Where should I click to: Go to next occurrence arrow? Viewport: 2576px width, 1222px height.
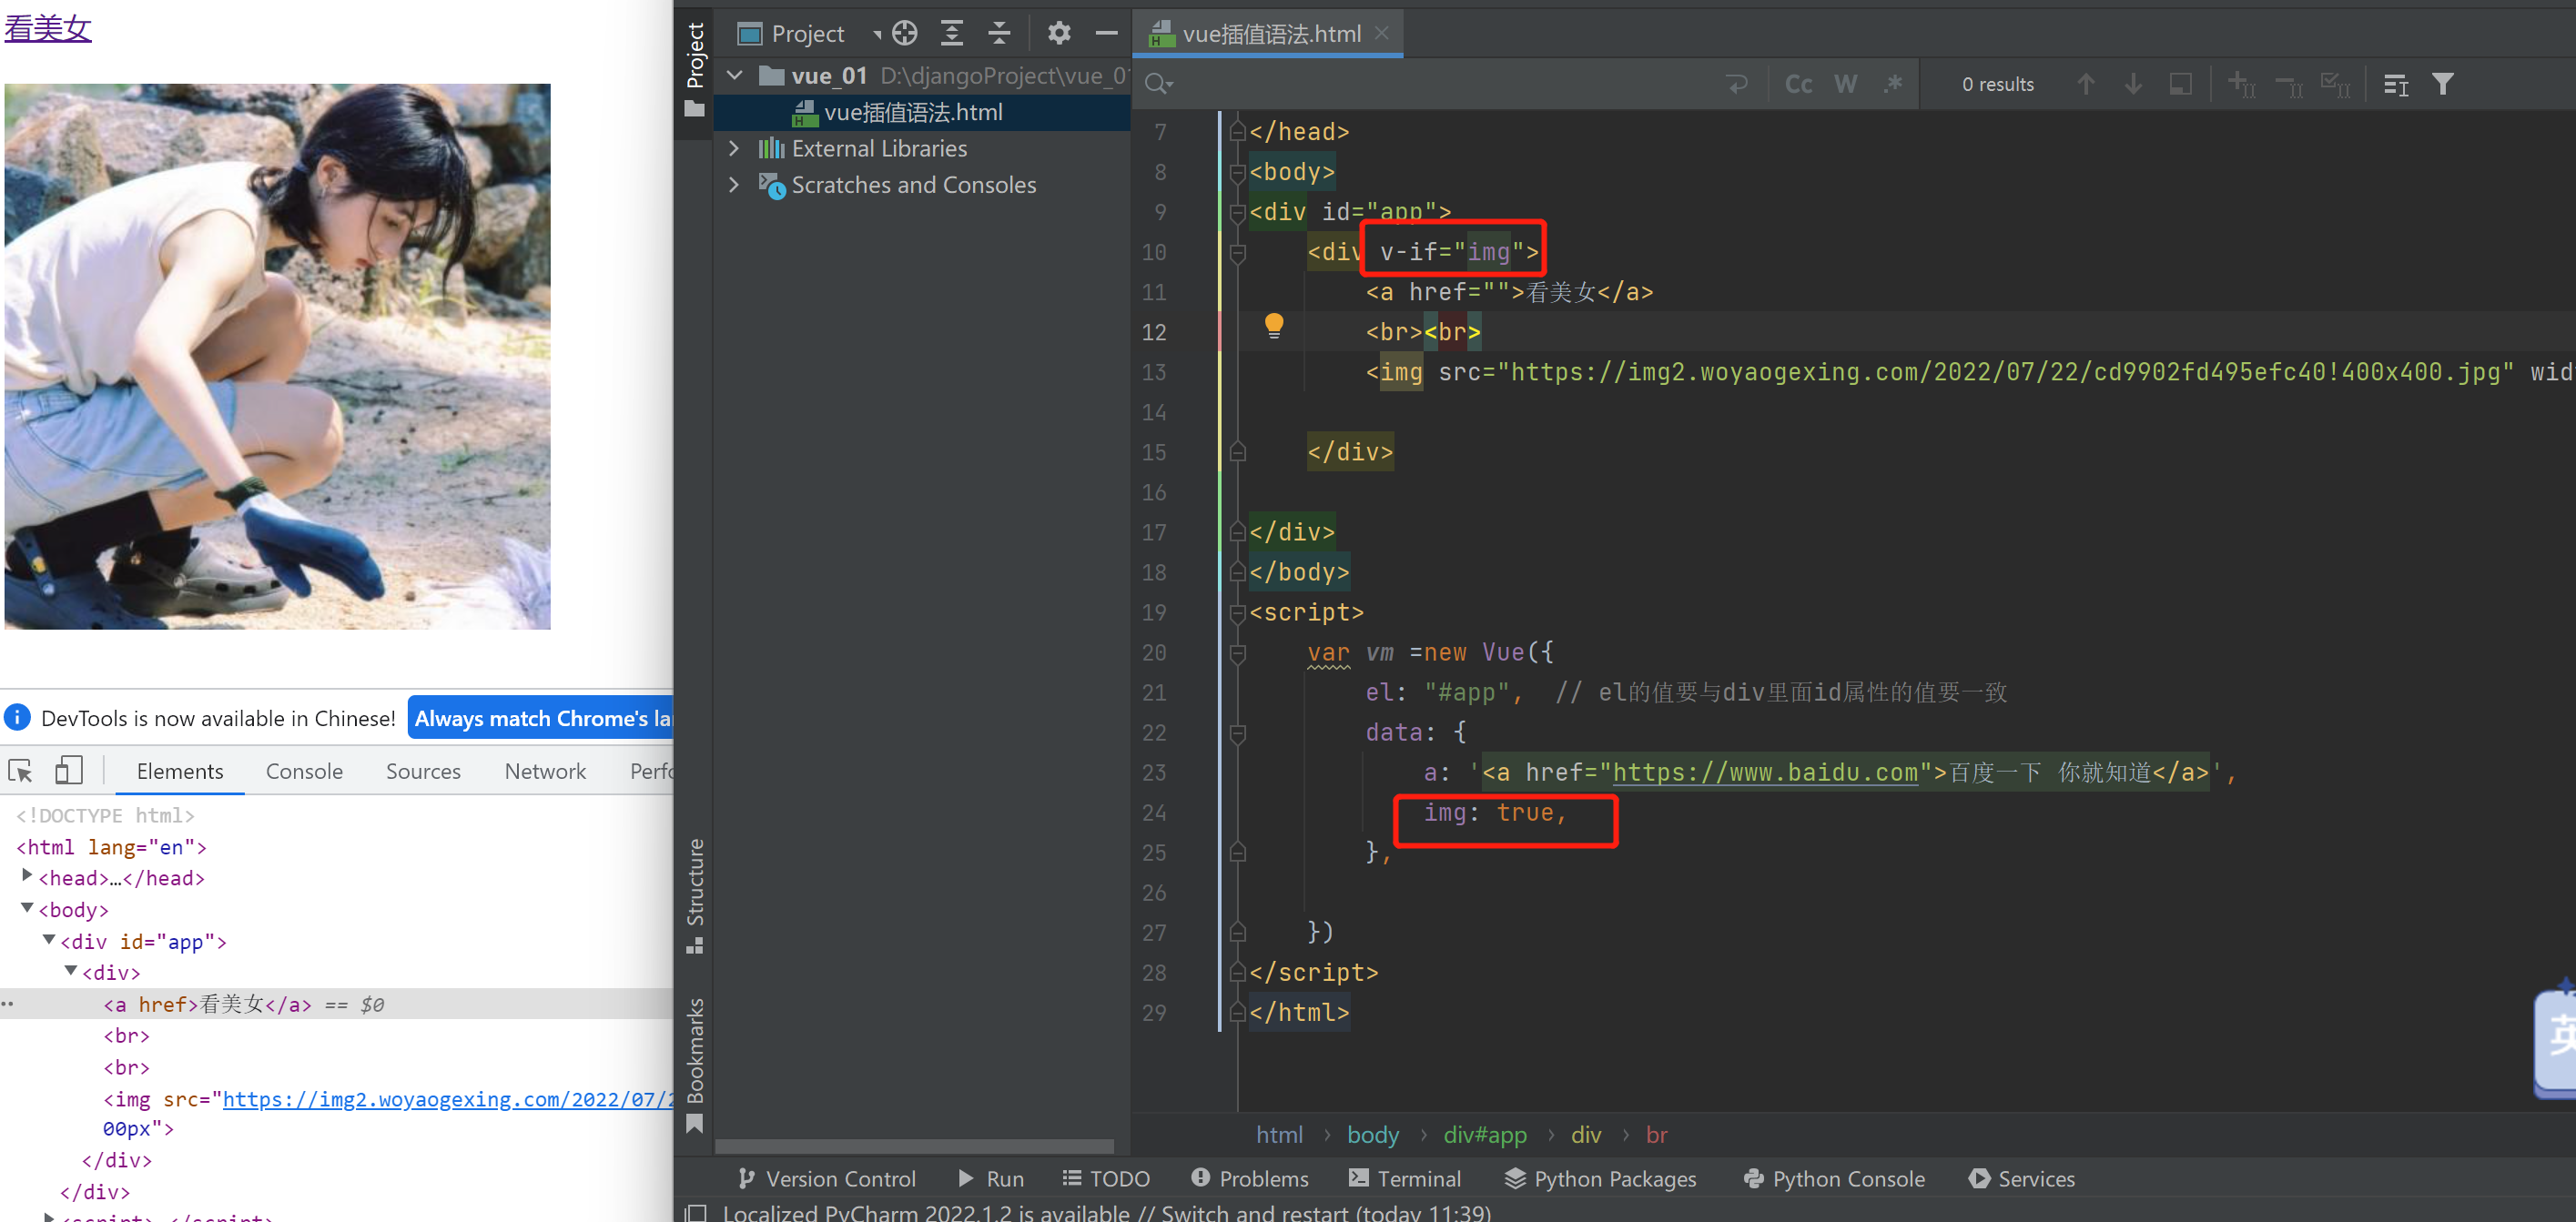click(2132, 84)
